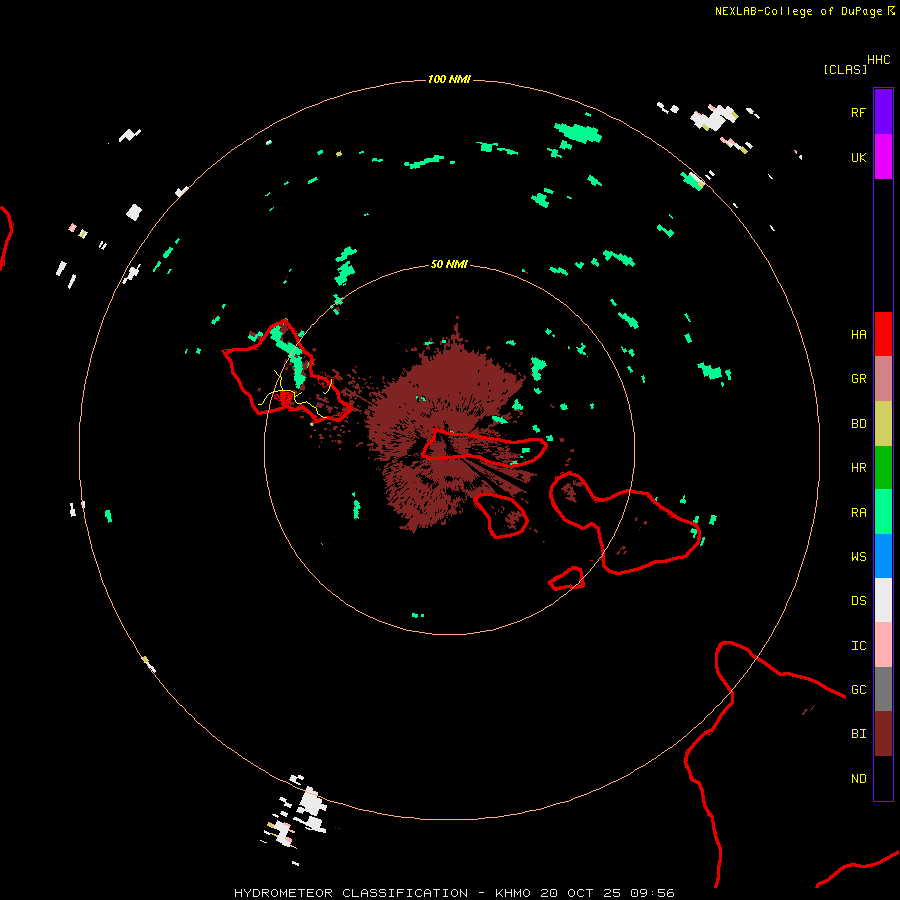
Task: Select the gray GC legend color swatch
Action: point(883,689)
